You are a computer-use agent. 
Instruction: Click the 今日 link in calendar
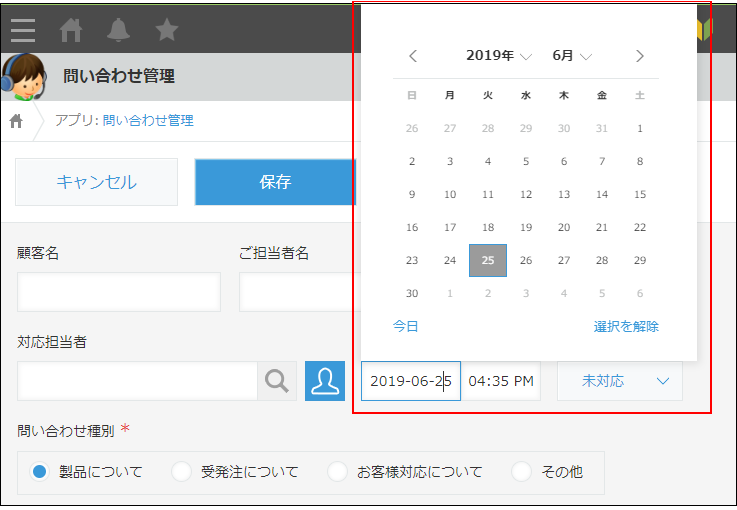[x=406, y=326]
